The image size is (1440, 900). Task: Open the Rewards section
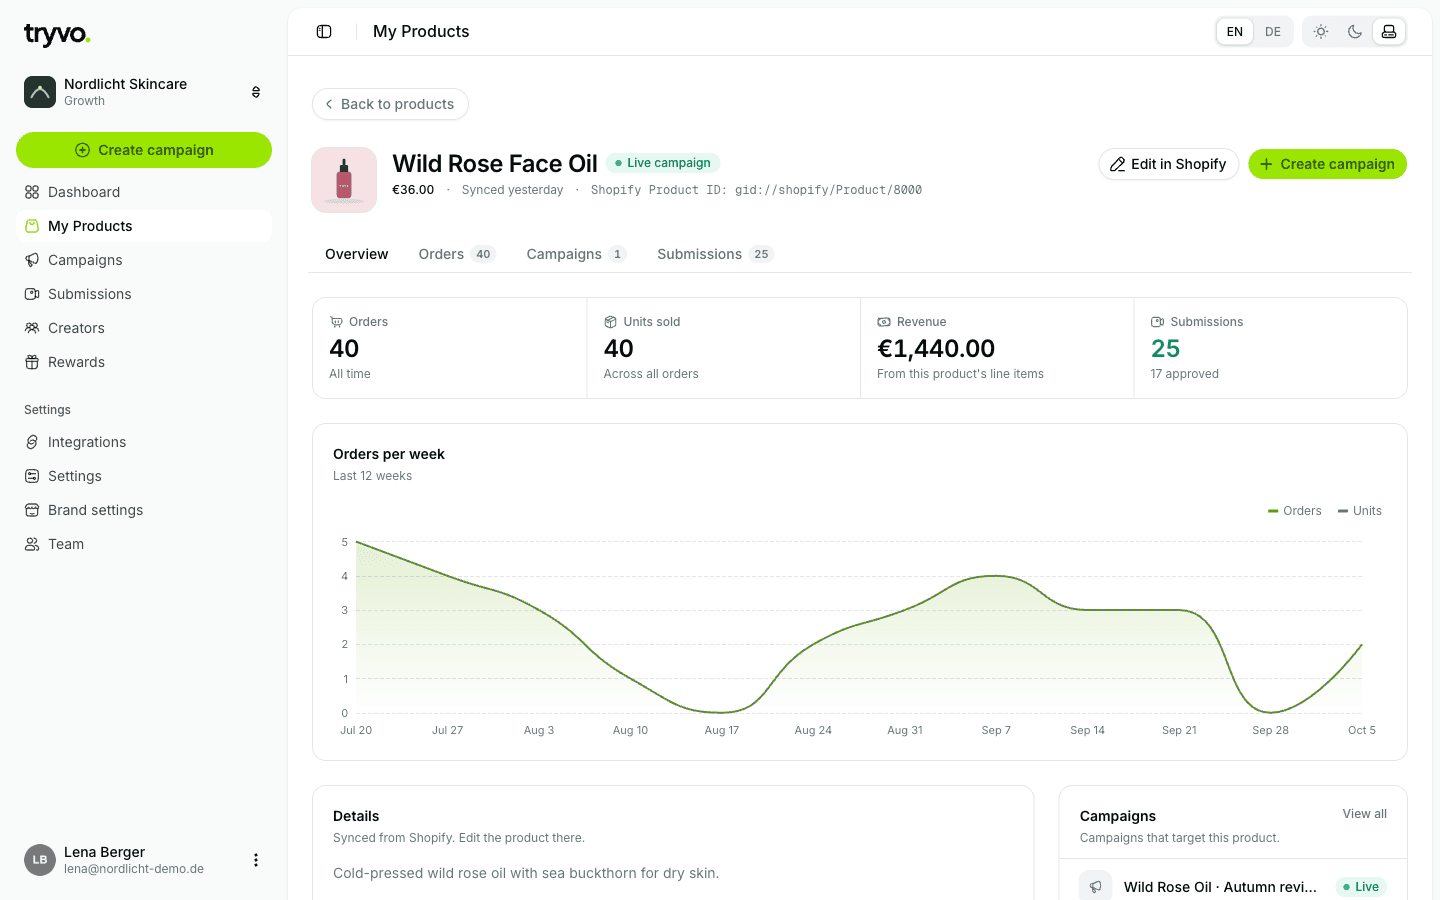[x=144, y=362]
